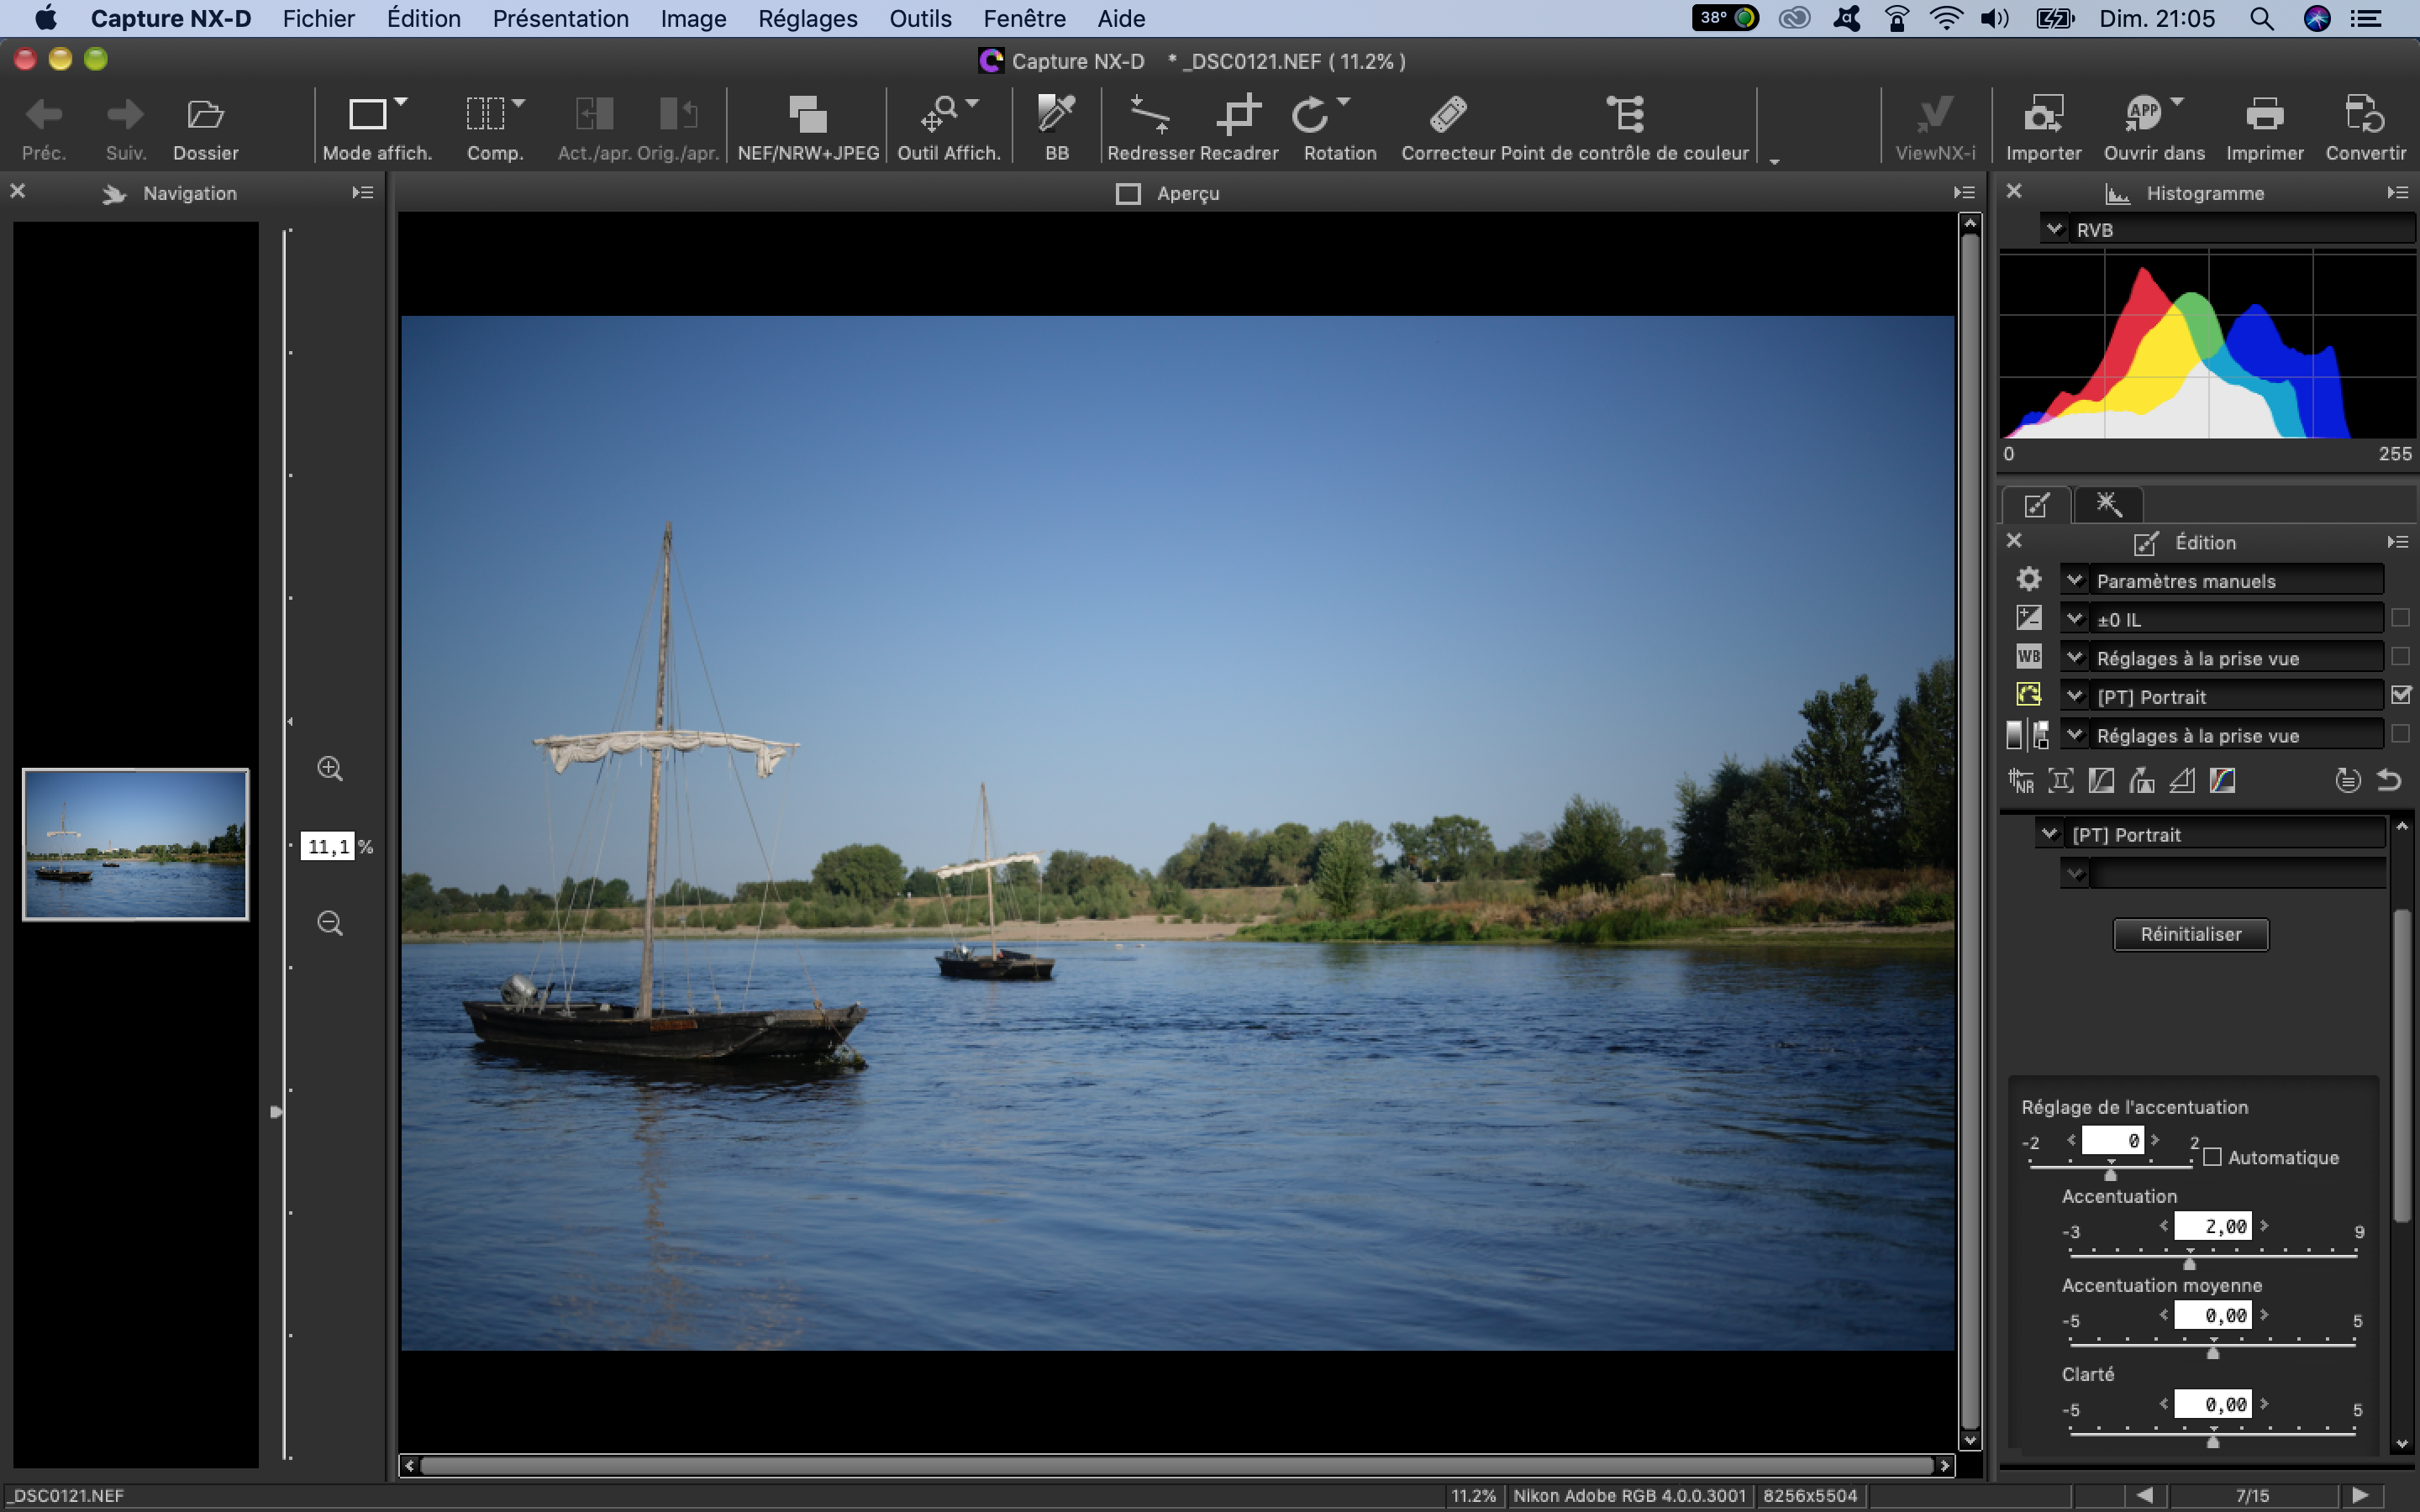Decrease Clarté value with left arrow
2420x1512 pixels.
tap(2163, 1403)
